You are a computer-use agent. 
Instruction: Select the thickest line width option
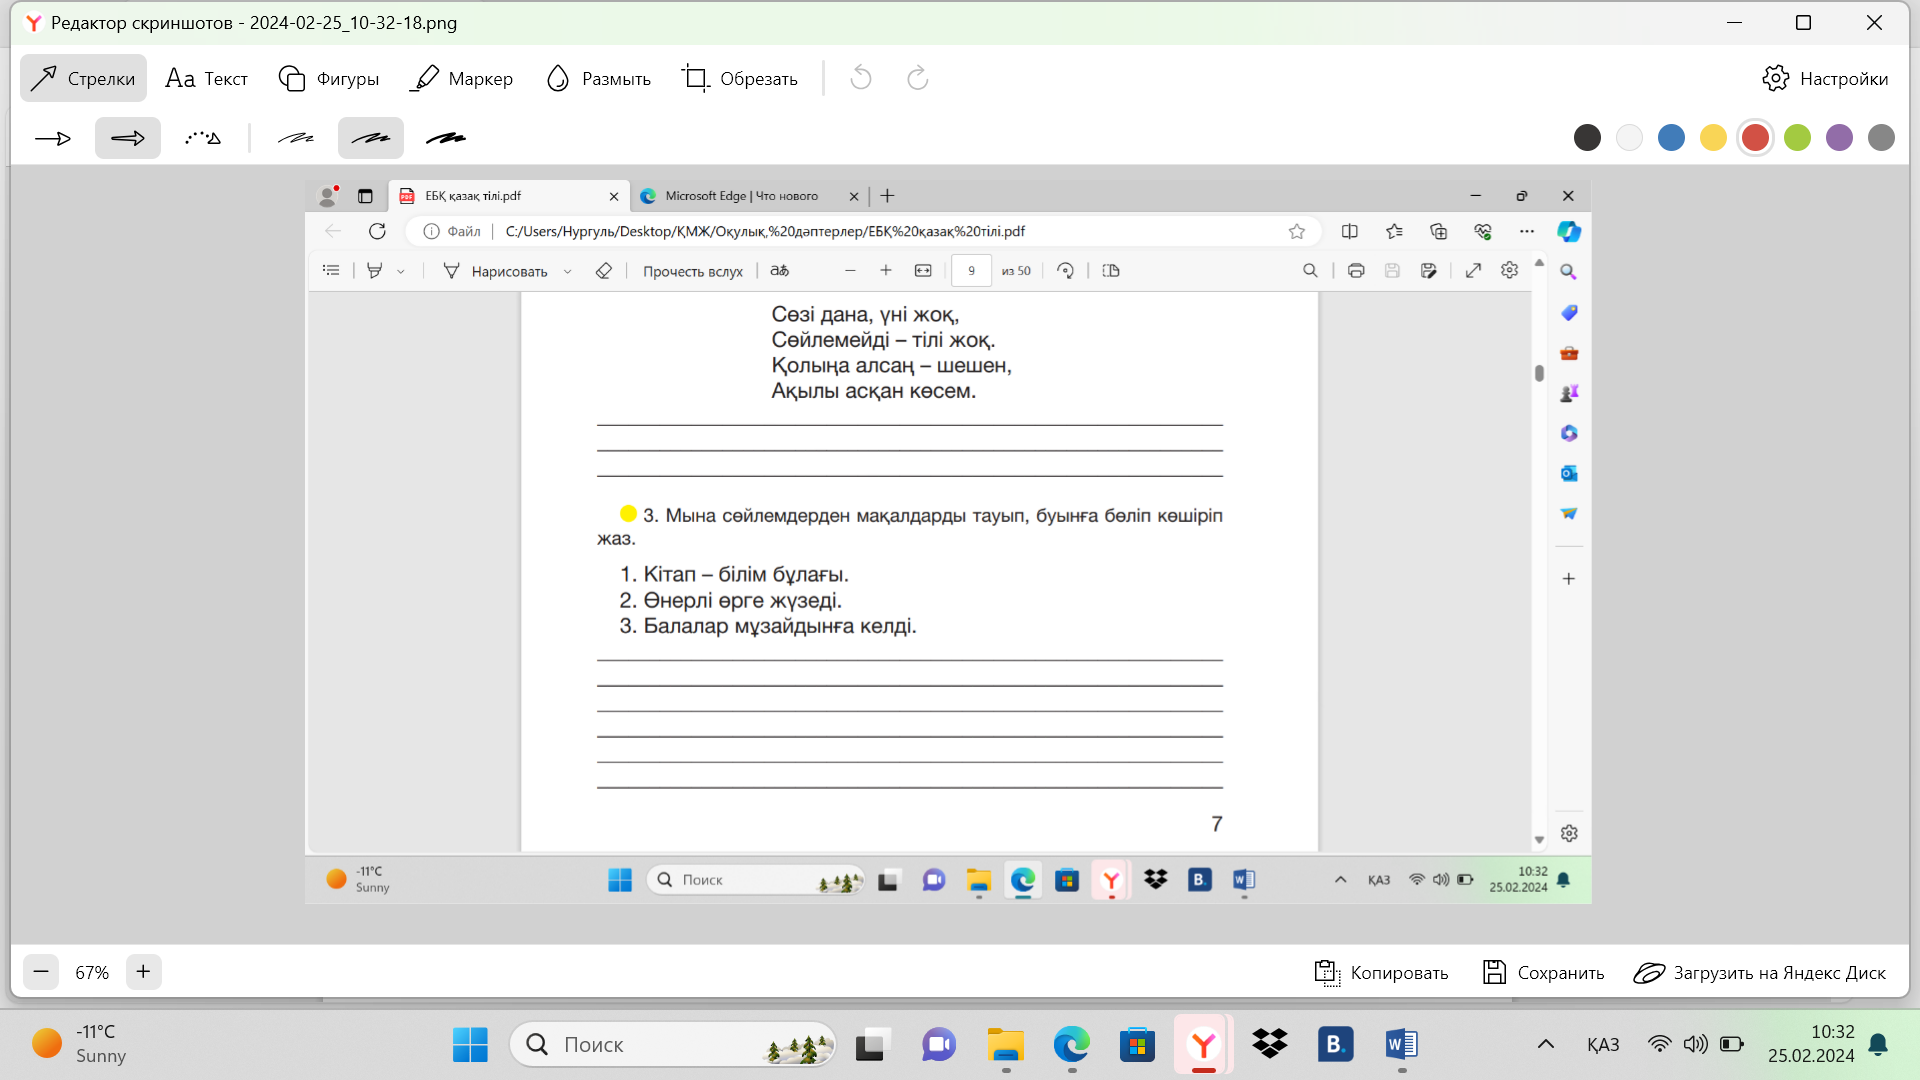[x=446, y=138]
